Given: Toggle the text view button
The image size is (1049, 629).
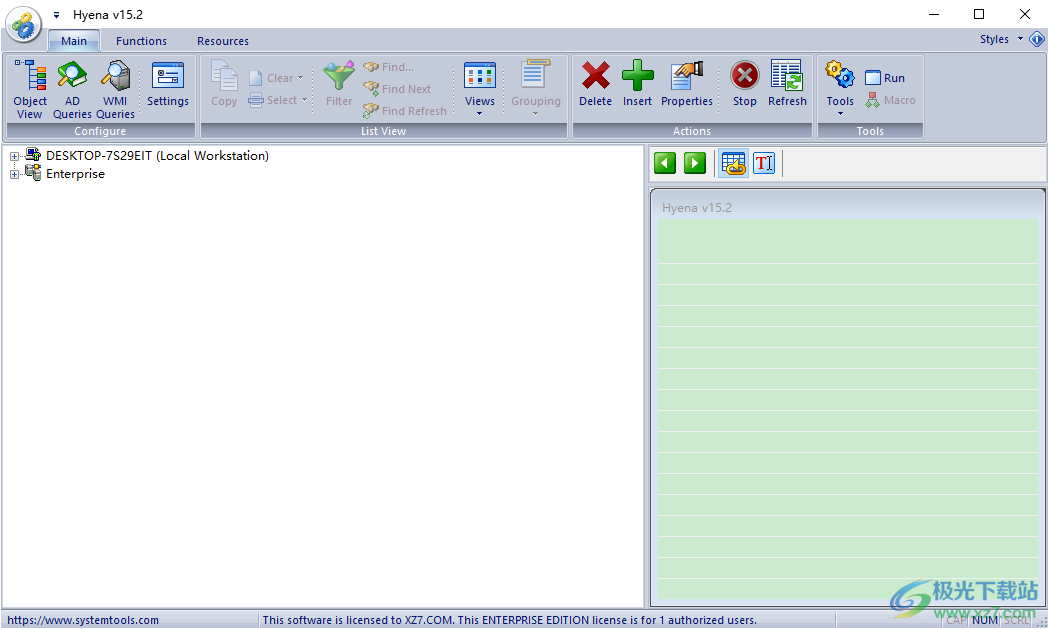Looking at the screenshot, I should (x=764, y=163).
